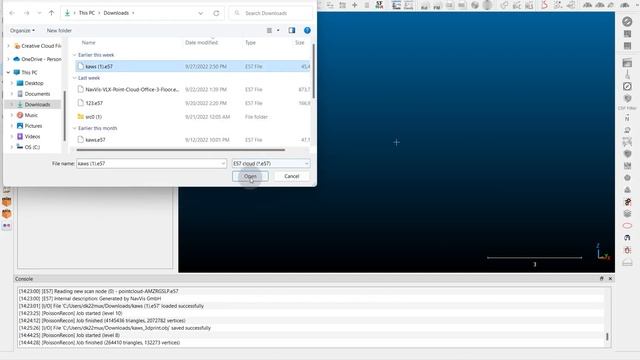Image resolution: width=640 pixels, height=360 pixels.
Task: Sort files by Date modified column
Action: coord(201,42)
